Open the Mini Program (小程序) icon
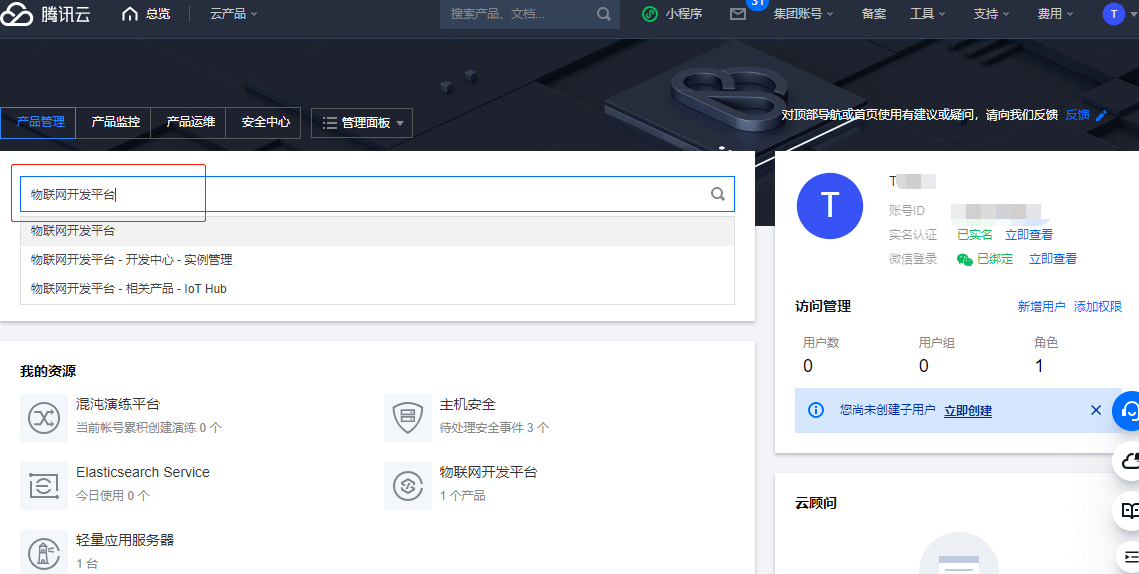 pyautogui.click(x=650, y=14)
